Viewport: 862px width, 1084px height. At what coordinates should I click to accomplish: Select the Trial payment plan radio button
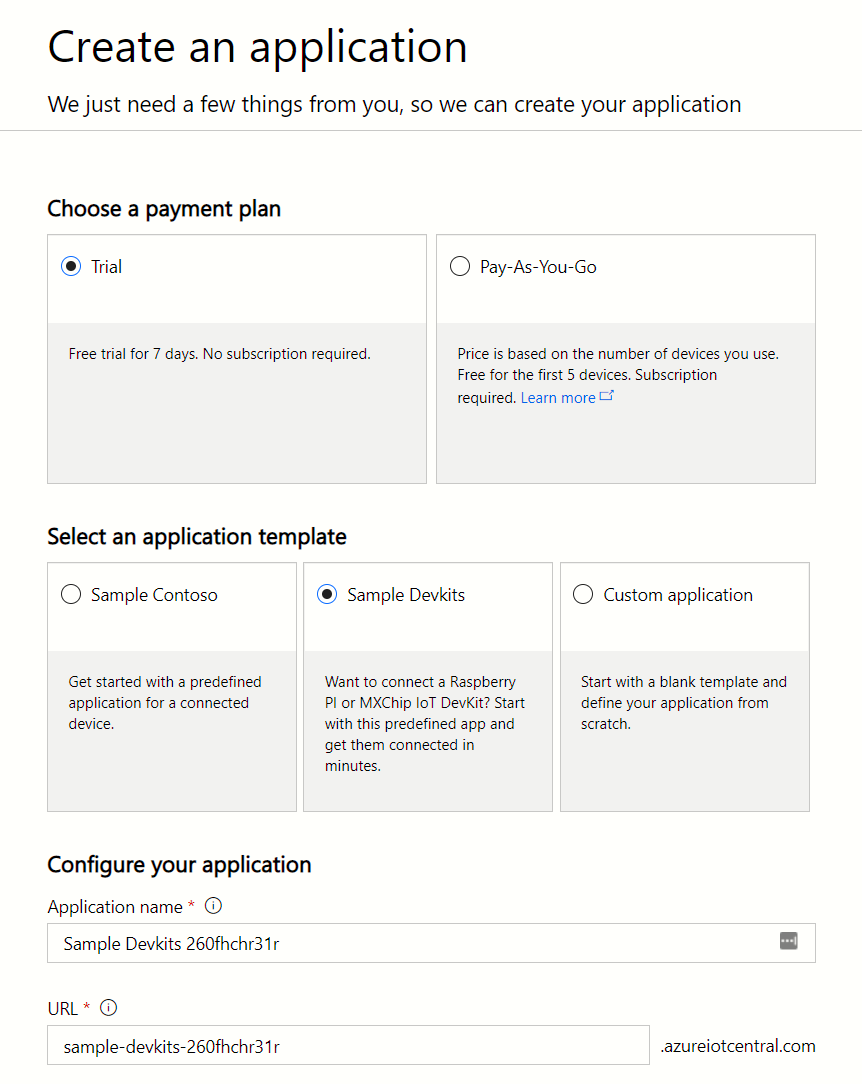tap(70, 266)
